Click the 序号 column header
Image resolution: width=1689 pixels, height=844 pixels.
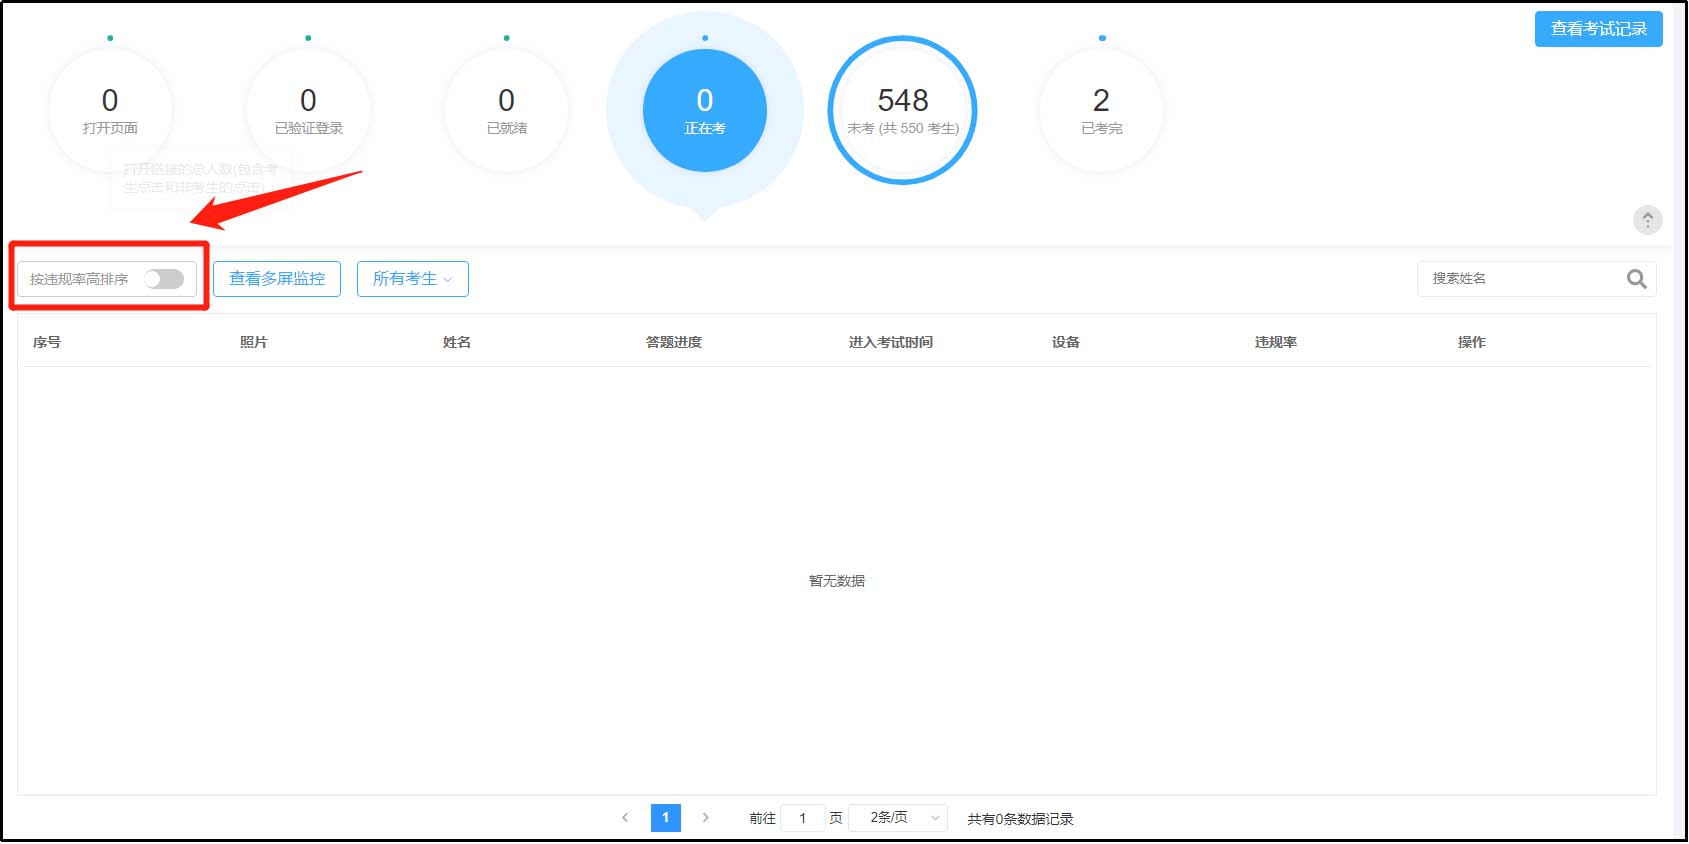tap(46, 342)
